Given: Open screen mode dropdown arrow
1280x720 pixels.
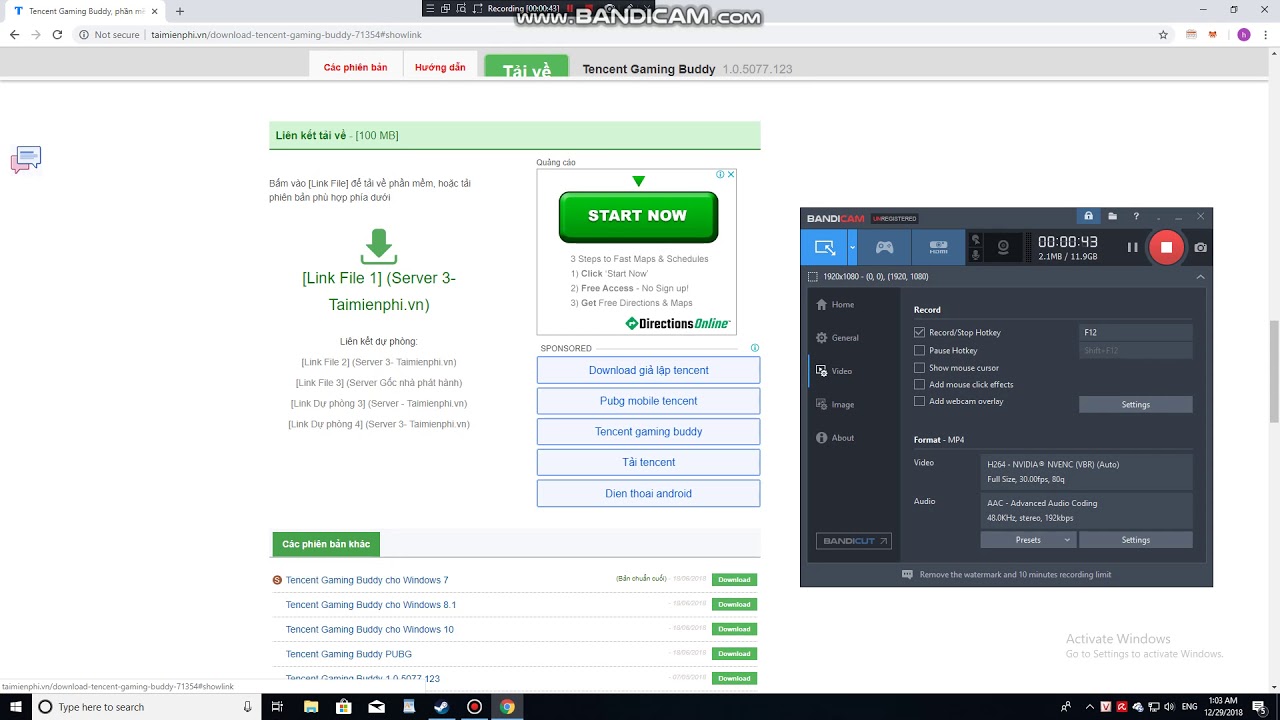Looking at the screenshot, I should (x=852, y=247).
